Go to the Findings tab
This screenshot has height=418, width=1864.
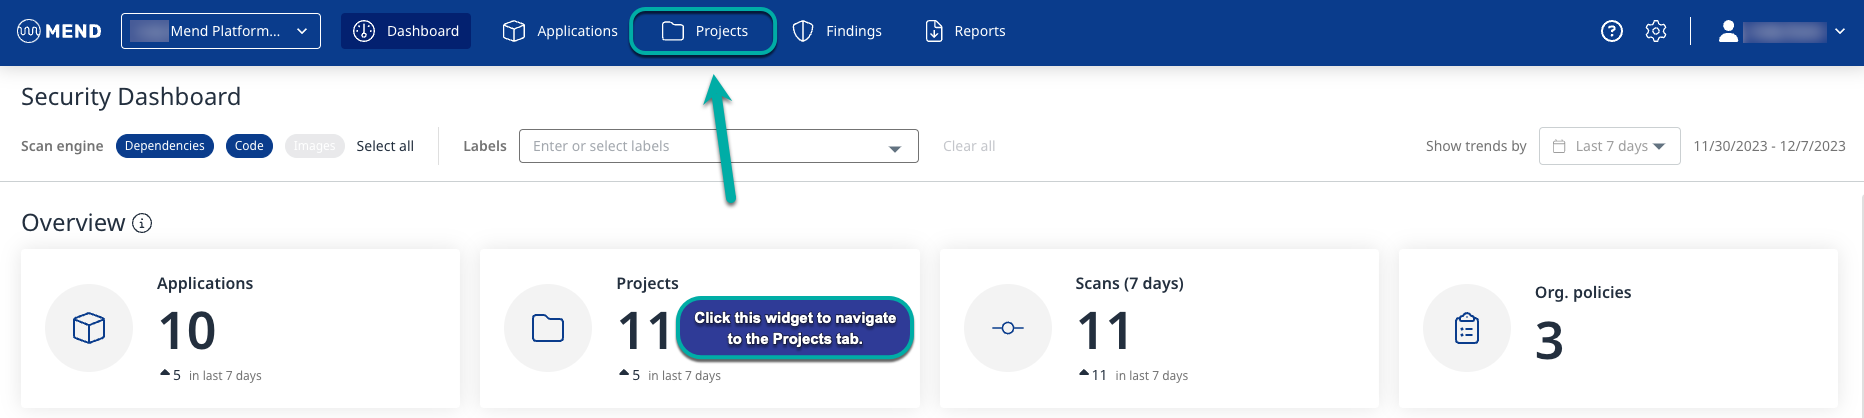coord(837,31)
